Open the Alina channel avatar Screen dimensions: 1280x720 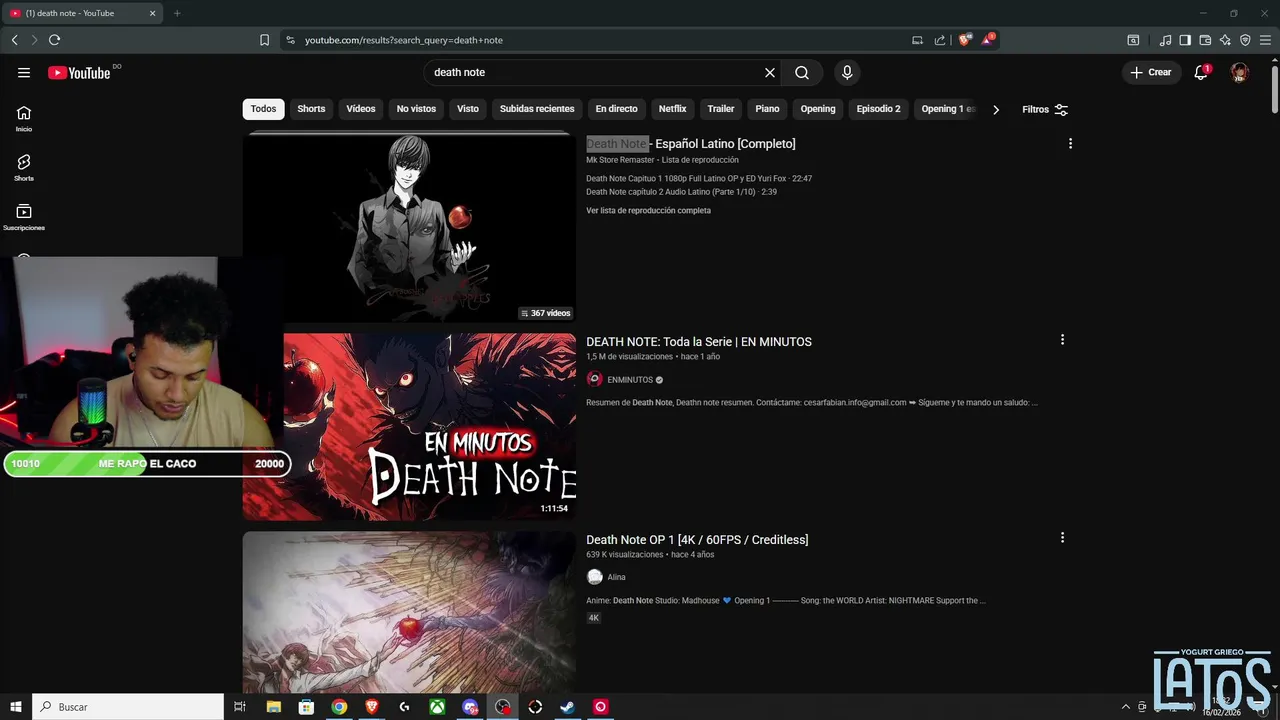595,577
